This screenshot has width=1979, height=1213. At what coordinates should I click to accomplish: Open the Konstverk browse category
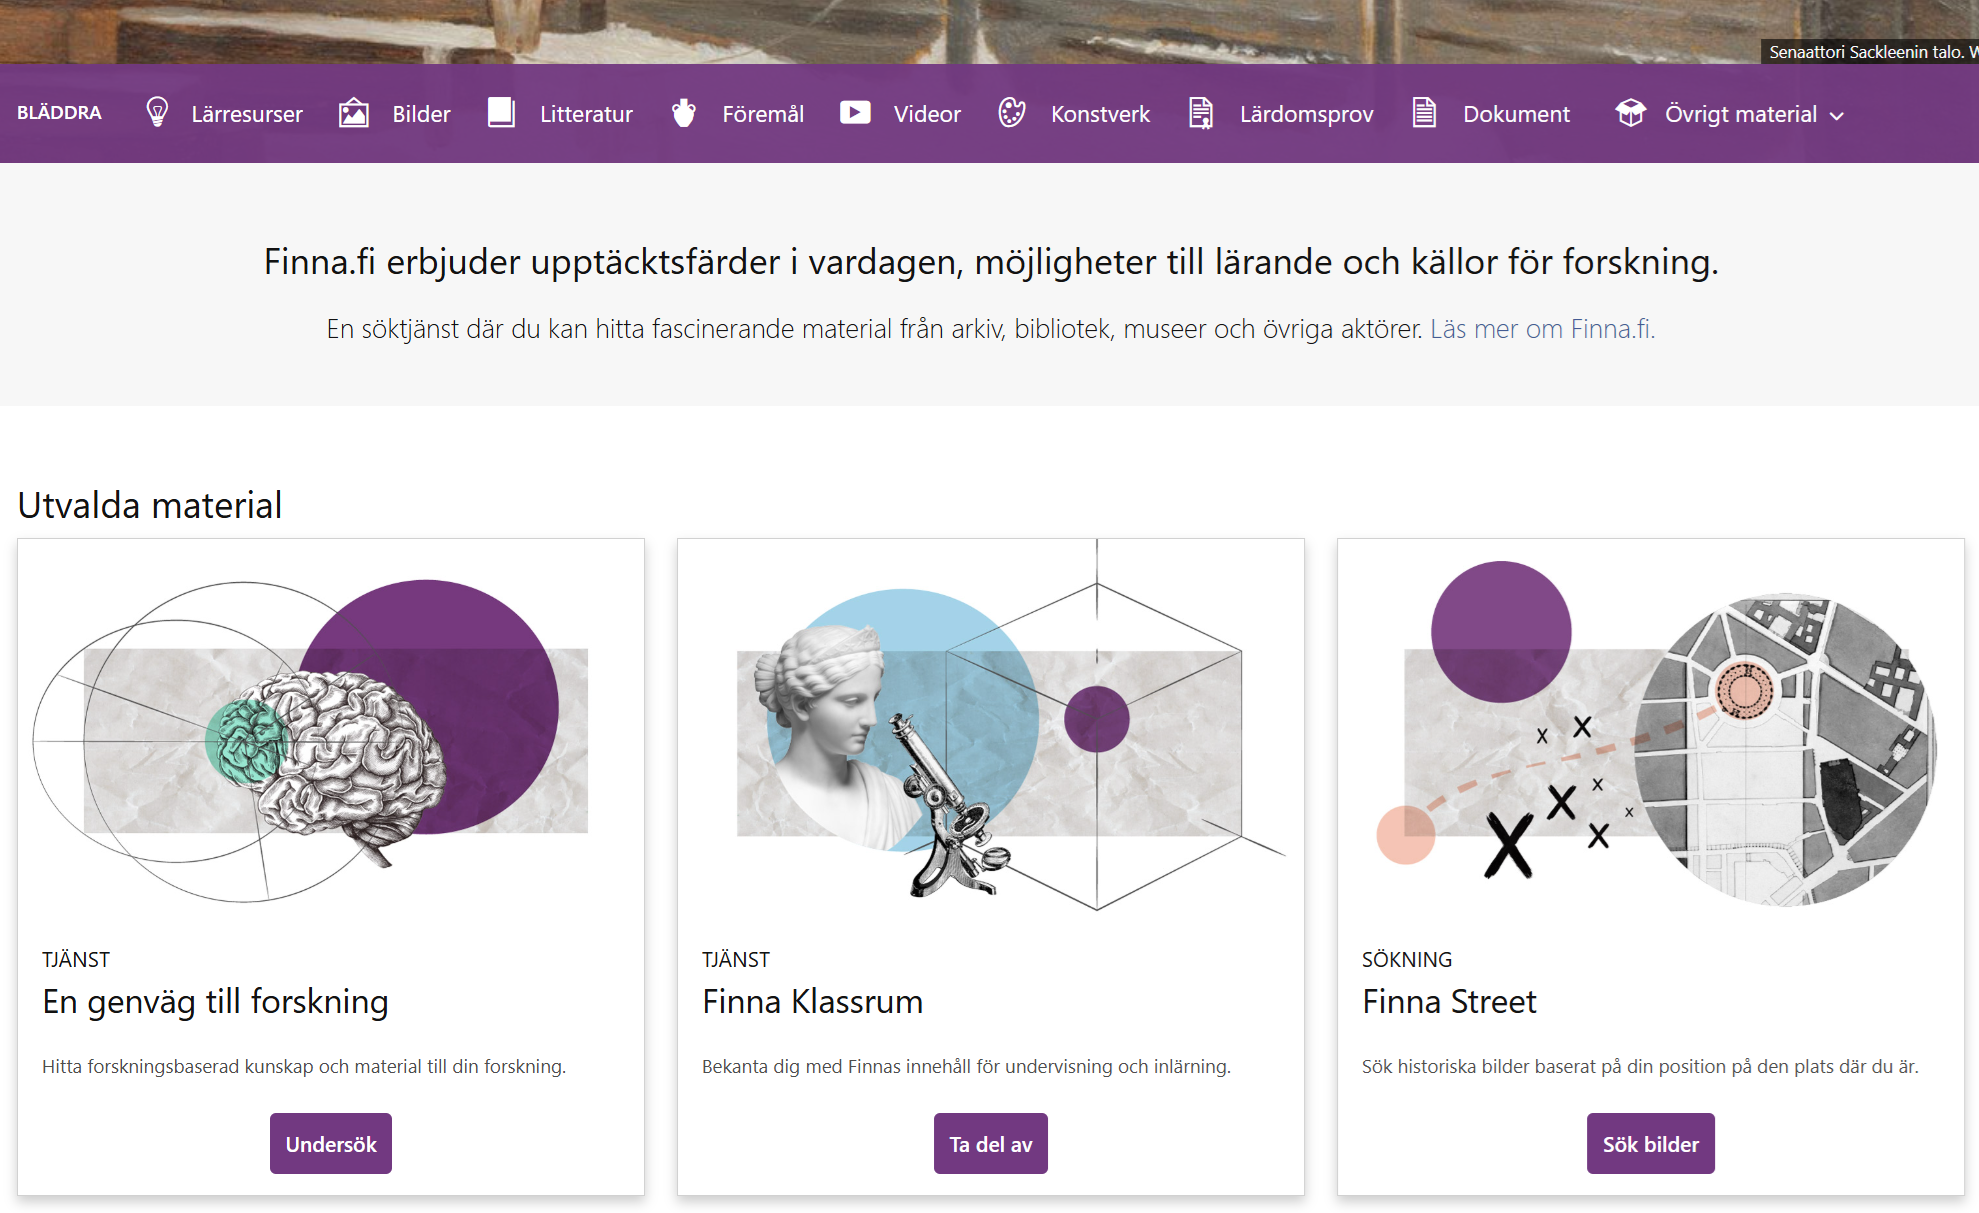[1100, 114]
